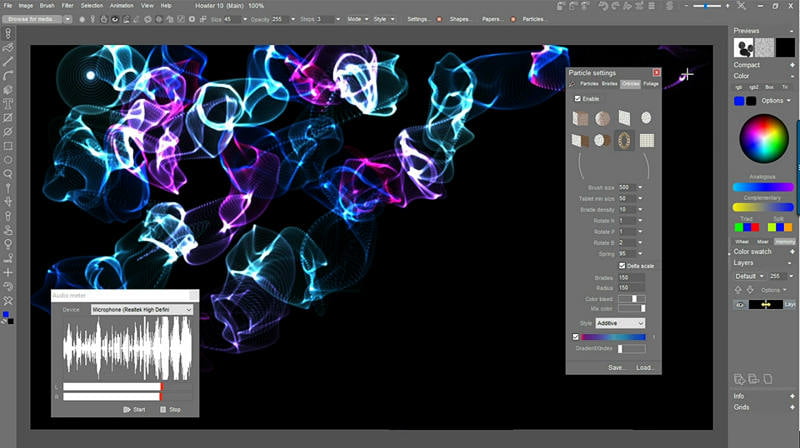Select the curve drawing tool
The height and width of the screenshot is (448, 800).
coord(8,75)
